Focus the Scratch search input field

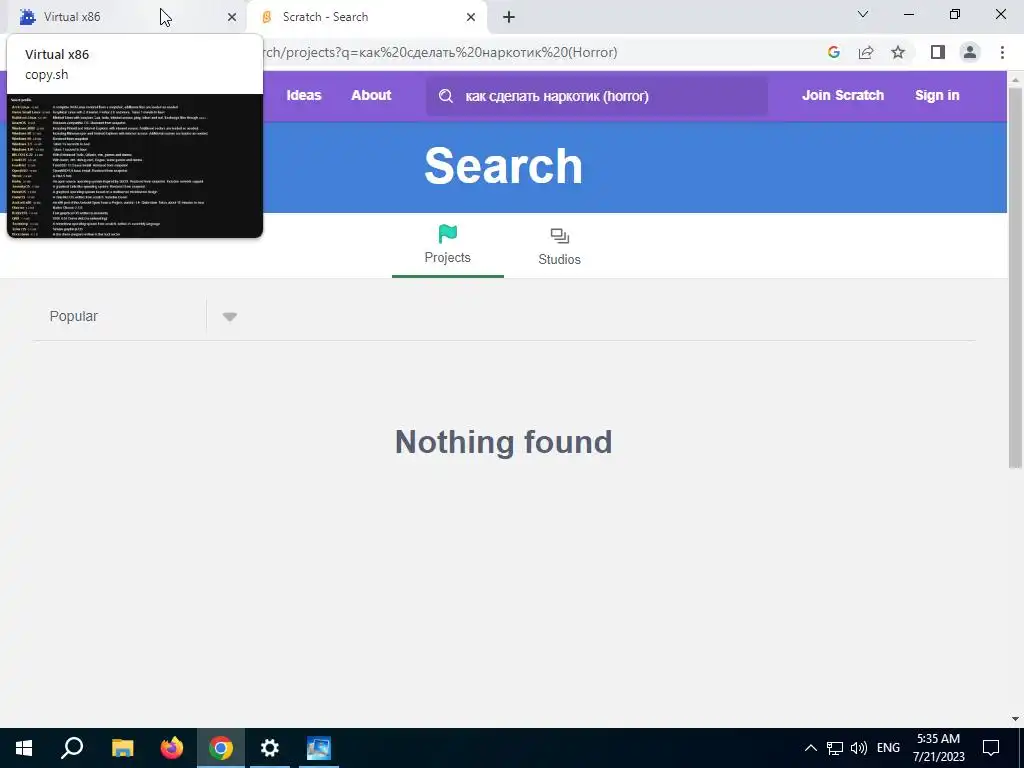597,96
